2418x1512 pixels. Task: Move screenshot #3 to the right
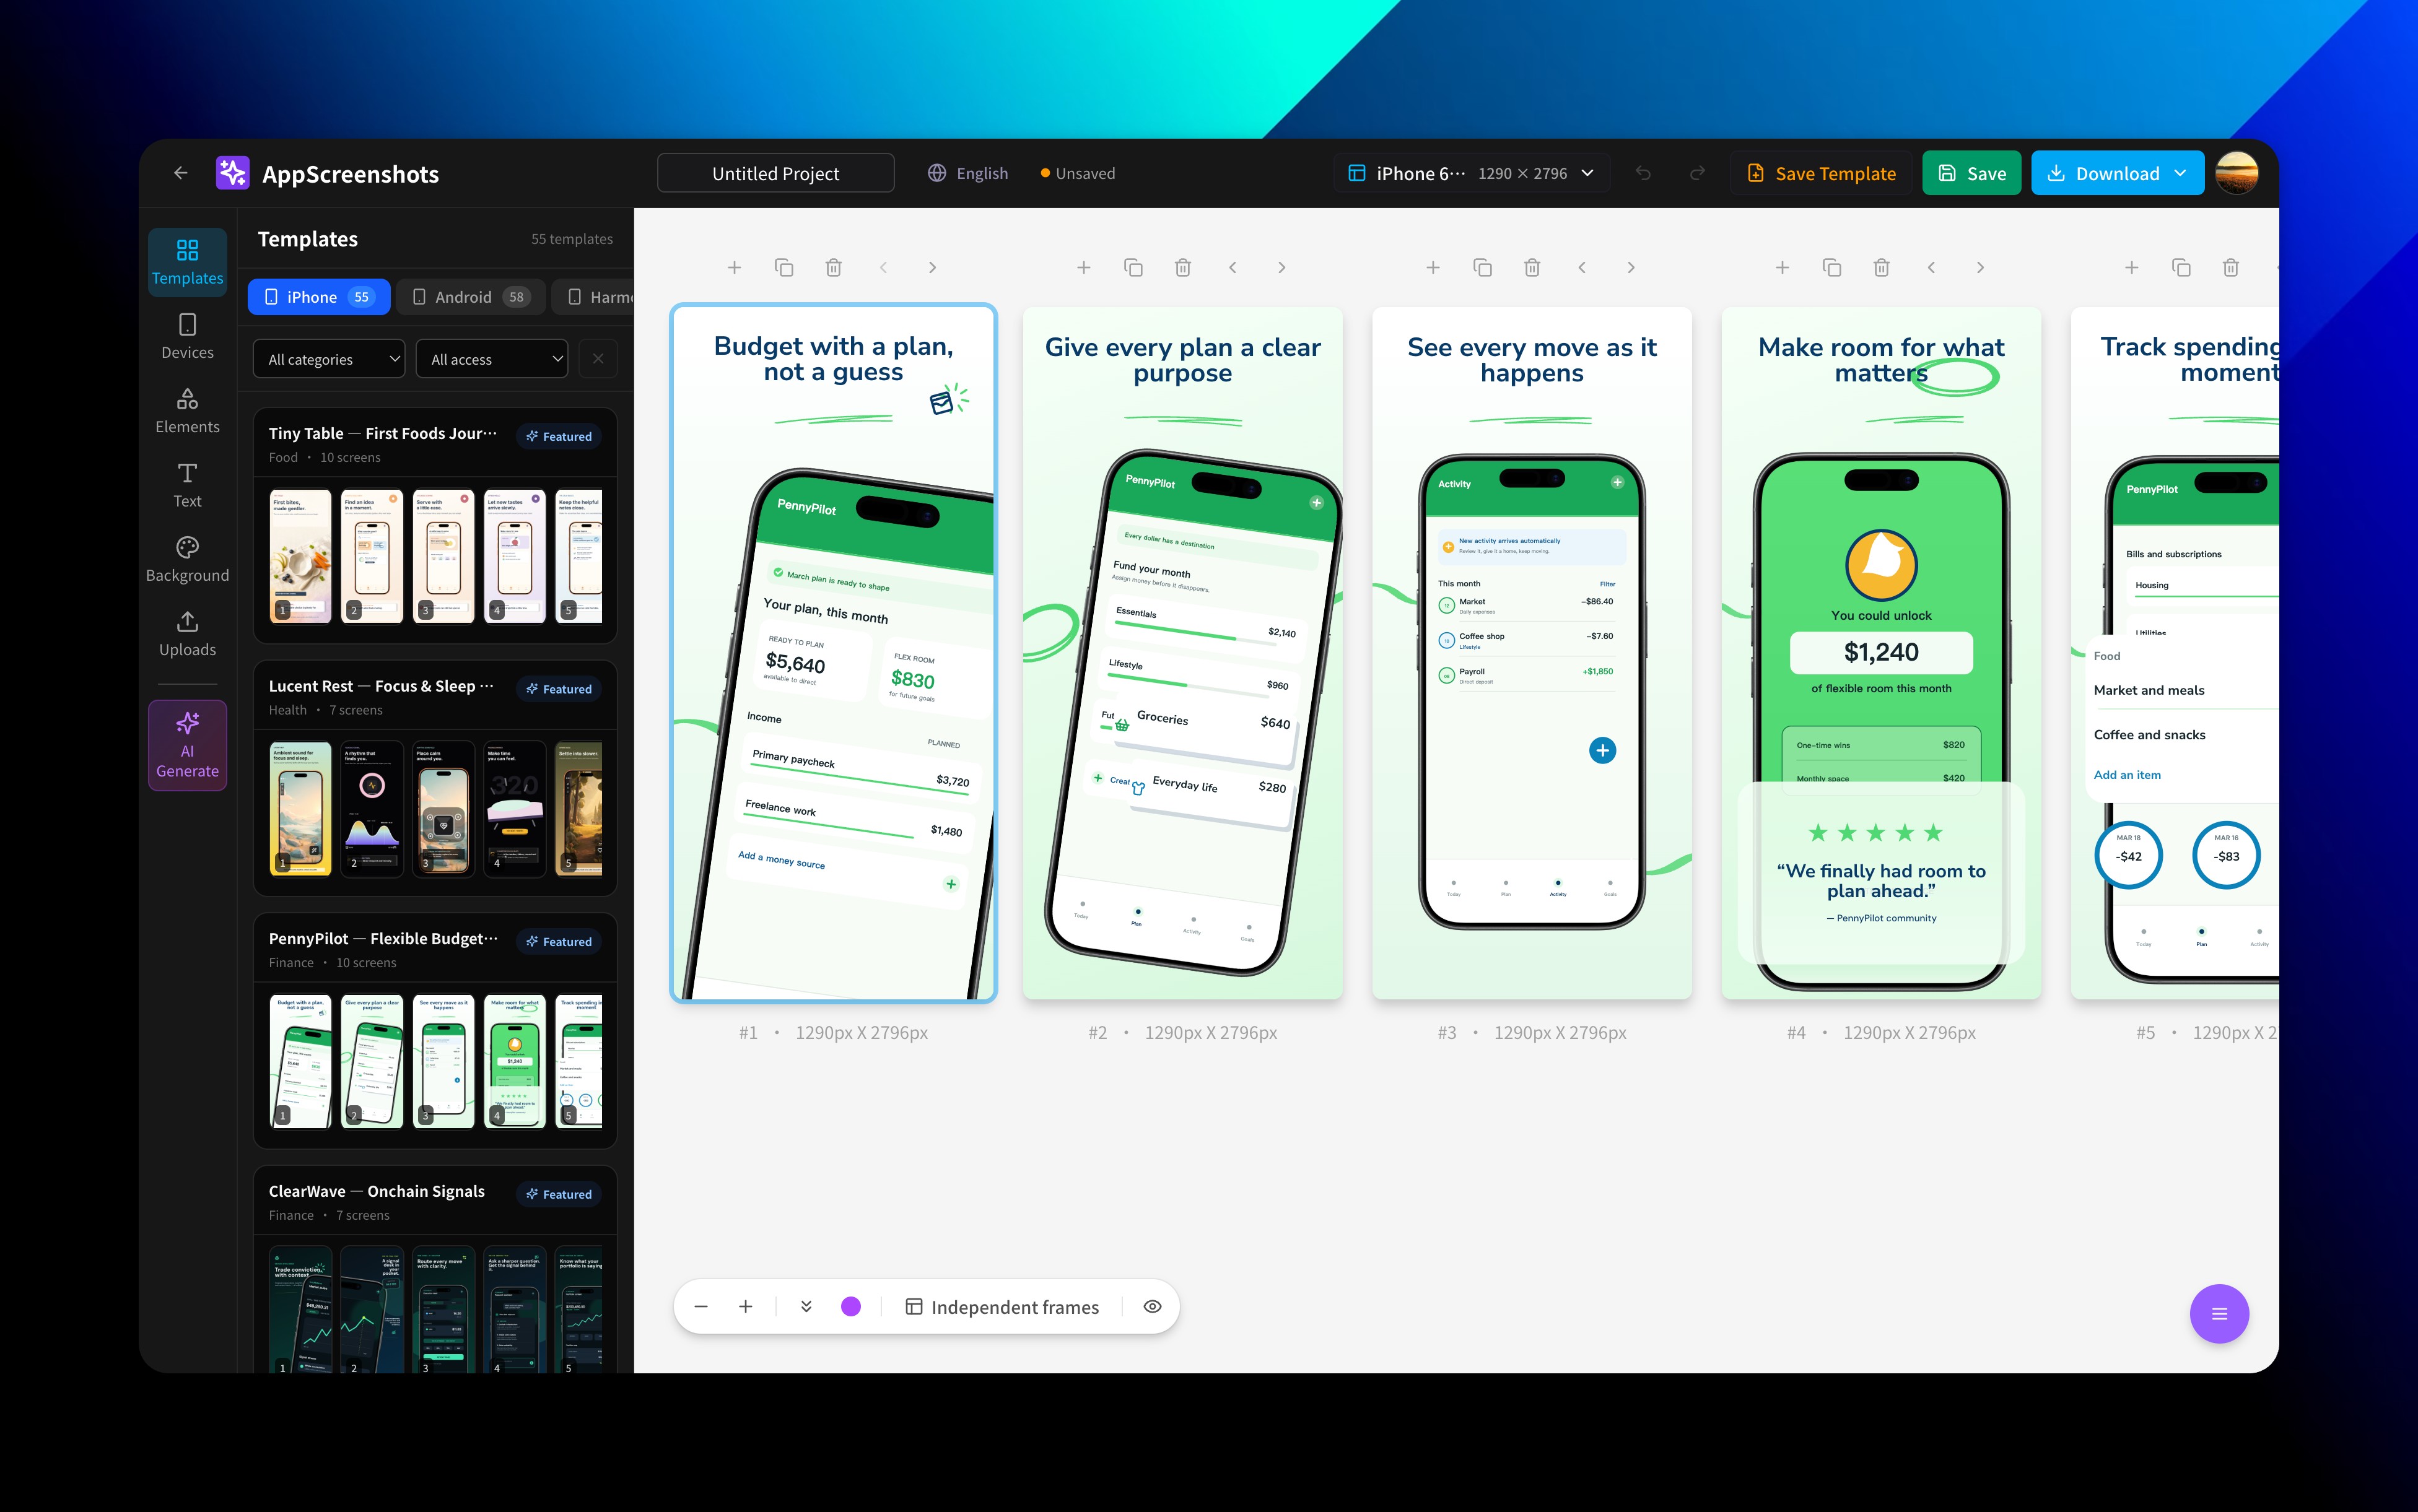(x=1631, y=267)
